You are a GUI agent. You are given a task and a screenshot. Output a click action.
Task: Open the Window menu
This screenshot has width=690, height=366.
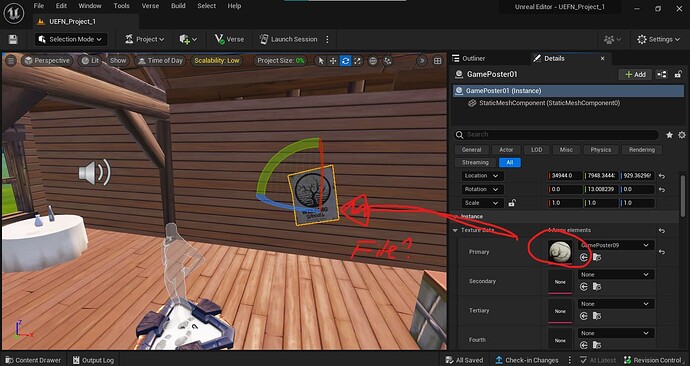point(89,6)
